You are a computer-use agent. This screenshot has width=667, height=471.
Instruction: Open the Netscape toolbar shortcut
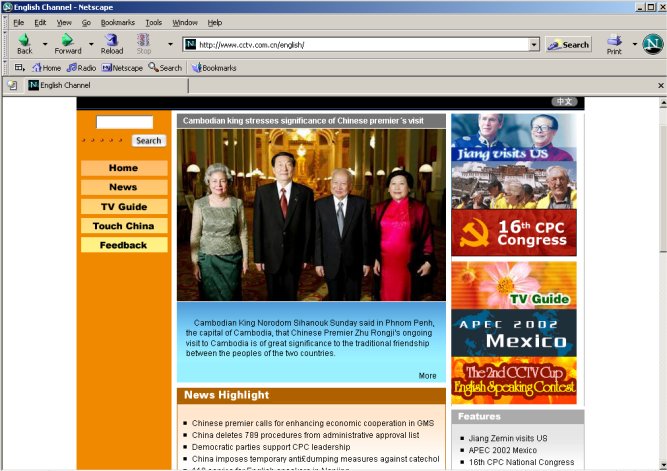(122, 68)
